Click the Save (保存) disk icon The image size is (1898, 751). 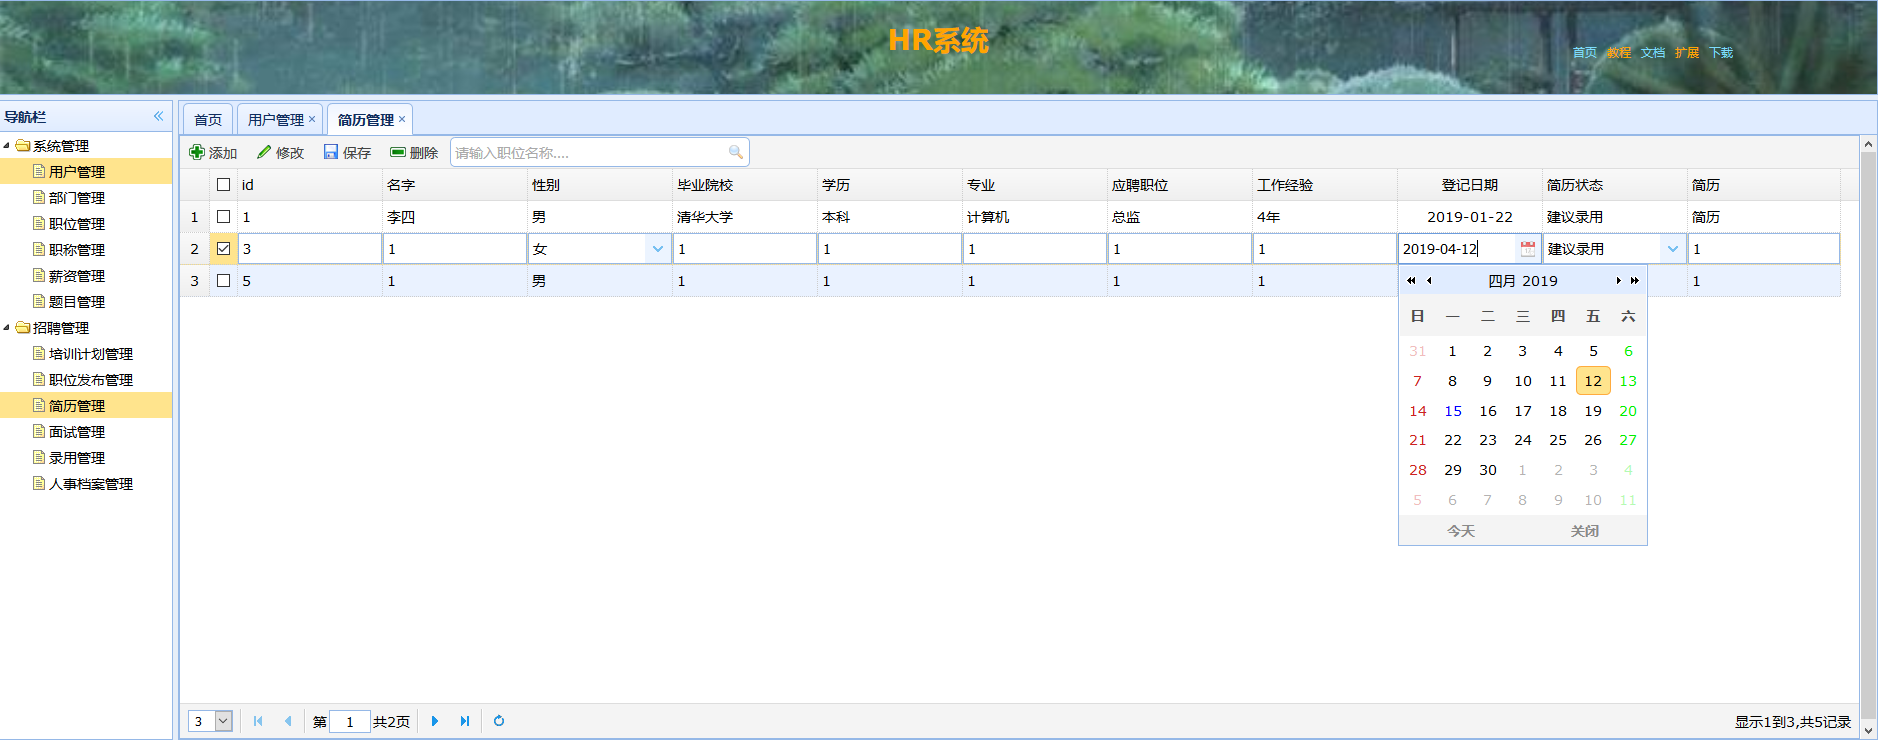pyautogui.click(x=331, y=152)
